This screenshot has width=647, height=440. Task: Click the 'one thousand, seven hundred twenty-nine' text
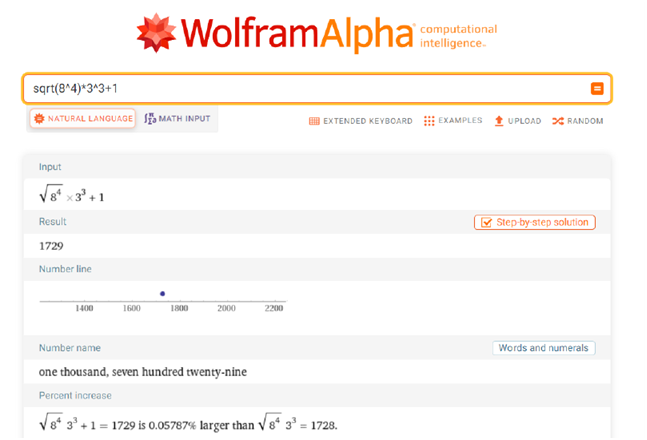tap(143, 372)
